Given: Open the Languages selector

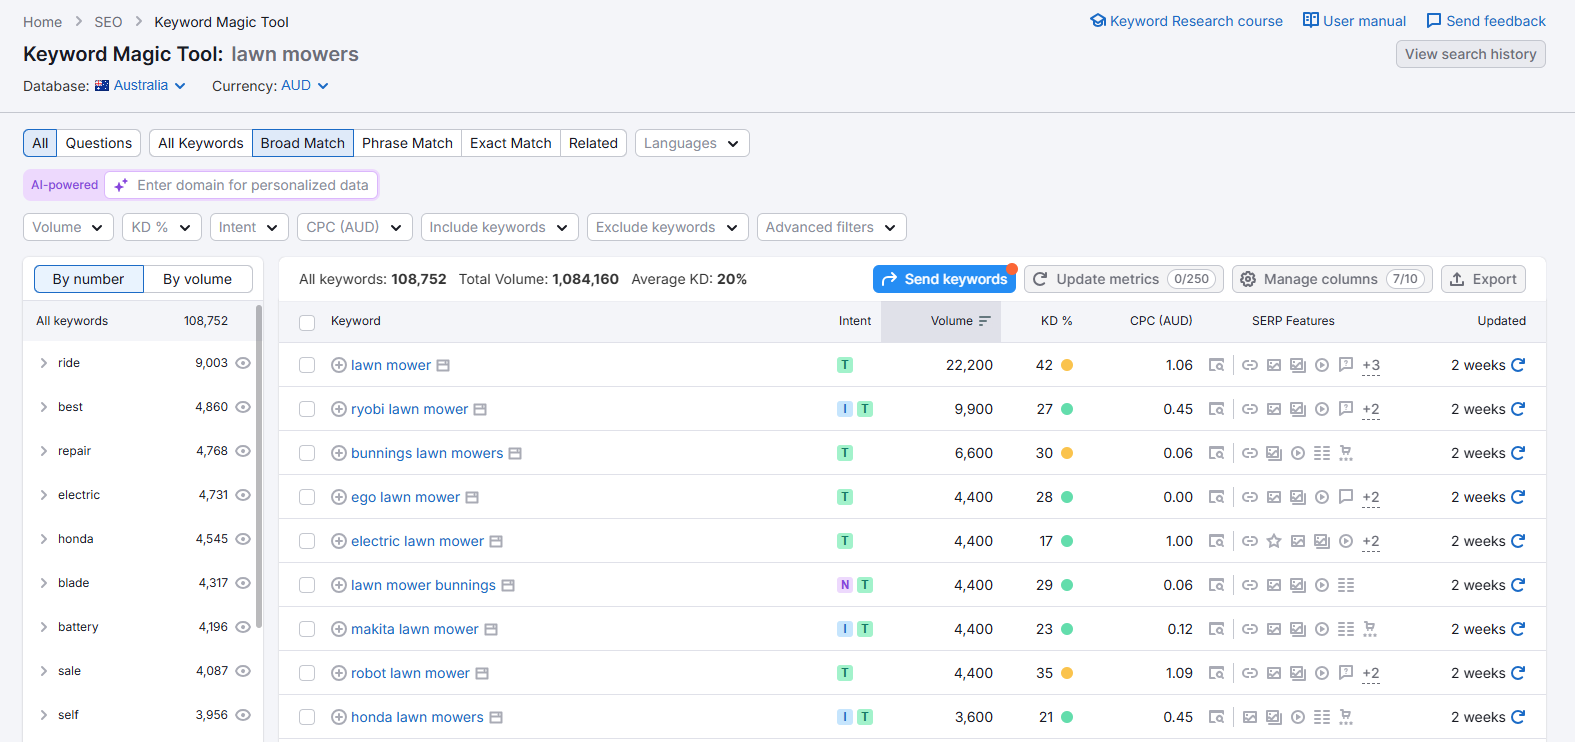Looking at the screenshot, I should click(692, 143).
